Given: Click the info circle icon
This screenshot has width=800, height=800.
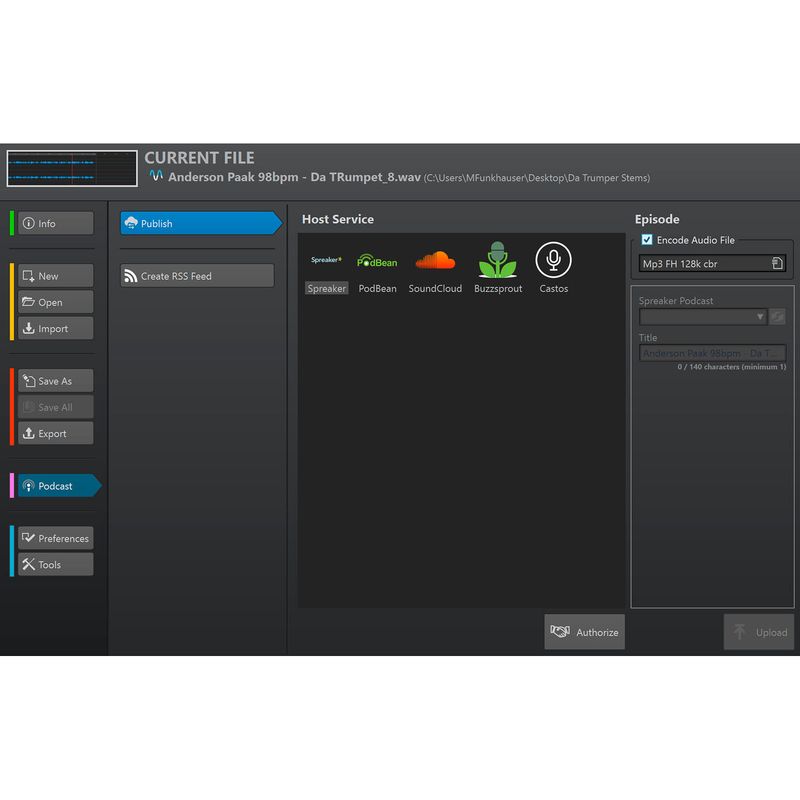Looking at the screenshot, I should 29,223.
